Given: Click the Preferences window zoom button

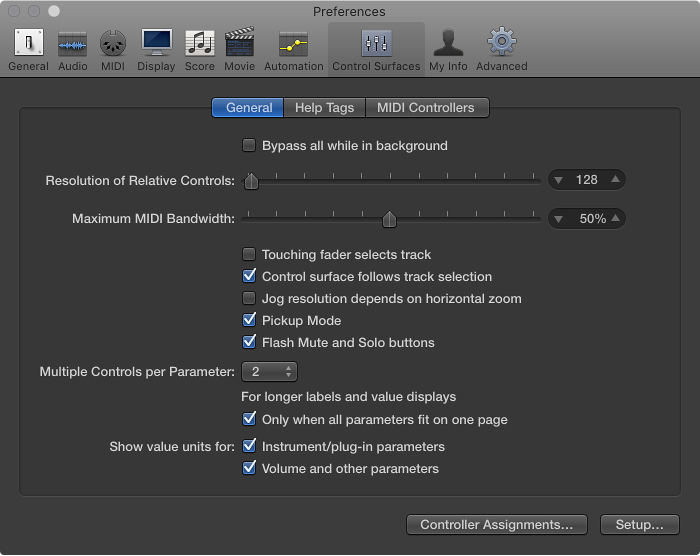Looking at the screenshot, I should click(54, 11).
